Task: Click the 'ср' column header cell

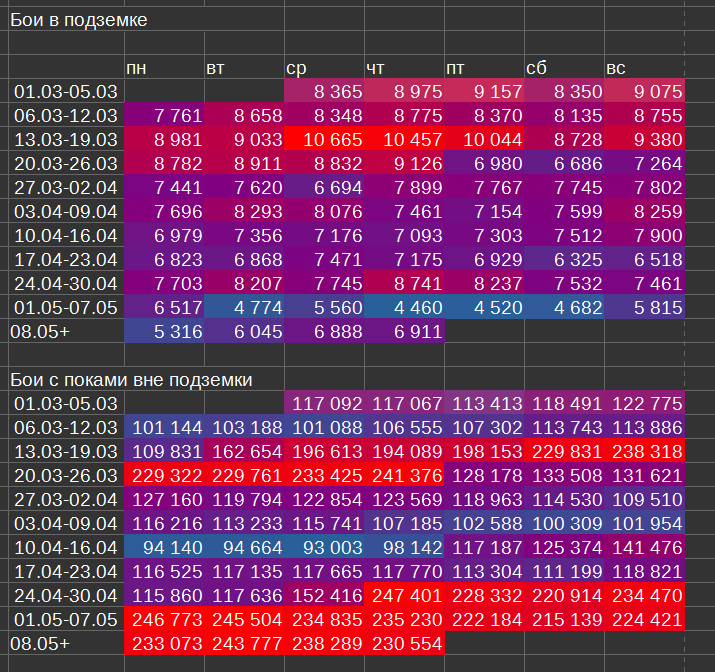Action: [x=324, y=67]
